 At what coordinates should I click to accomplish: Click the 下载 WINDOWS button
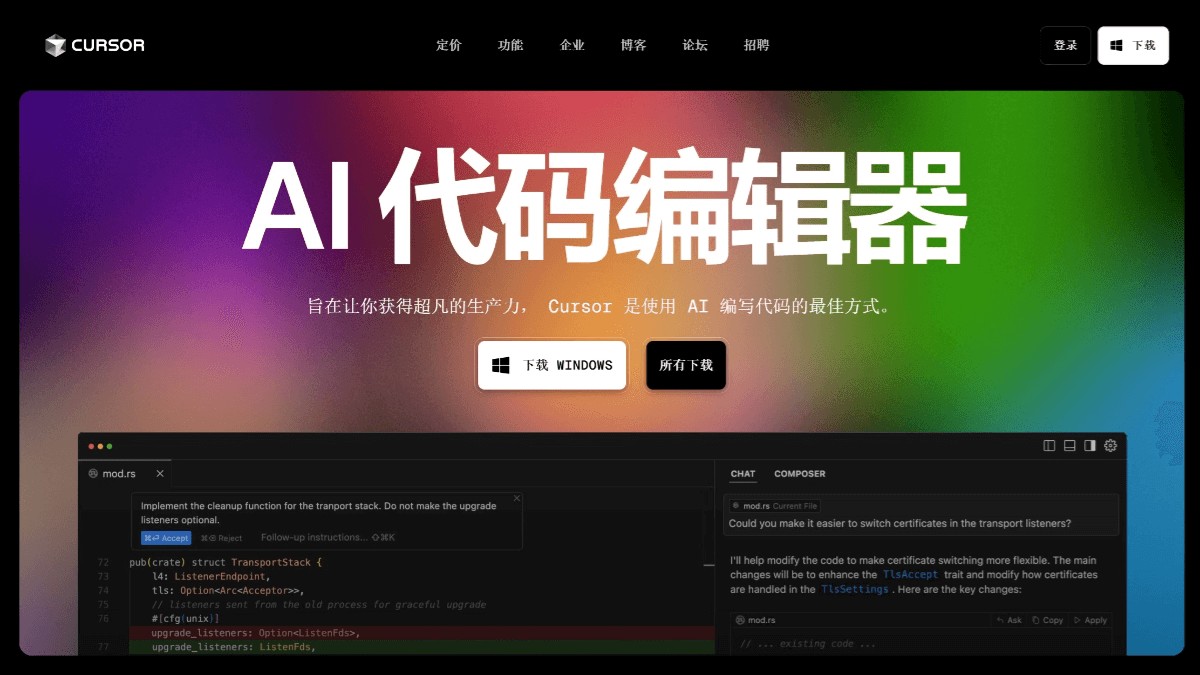point(552,365)
